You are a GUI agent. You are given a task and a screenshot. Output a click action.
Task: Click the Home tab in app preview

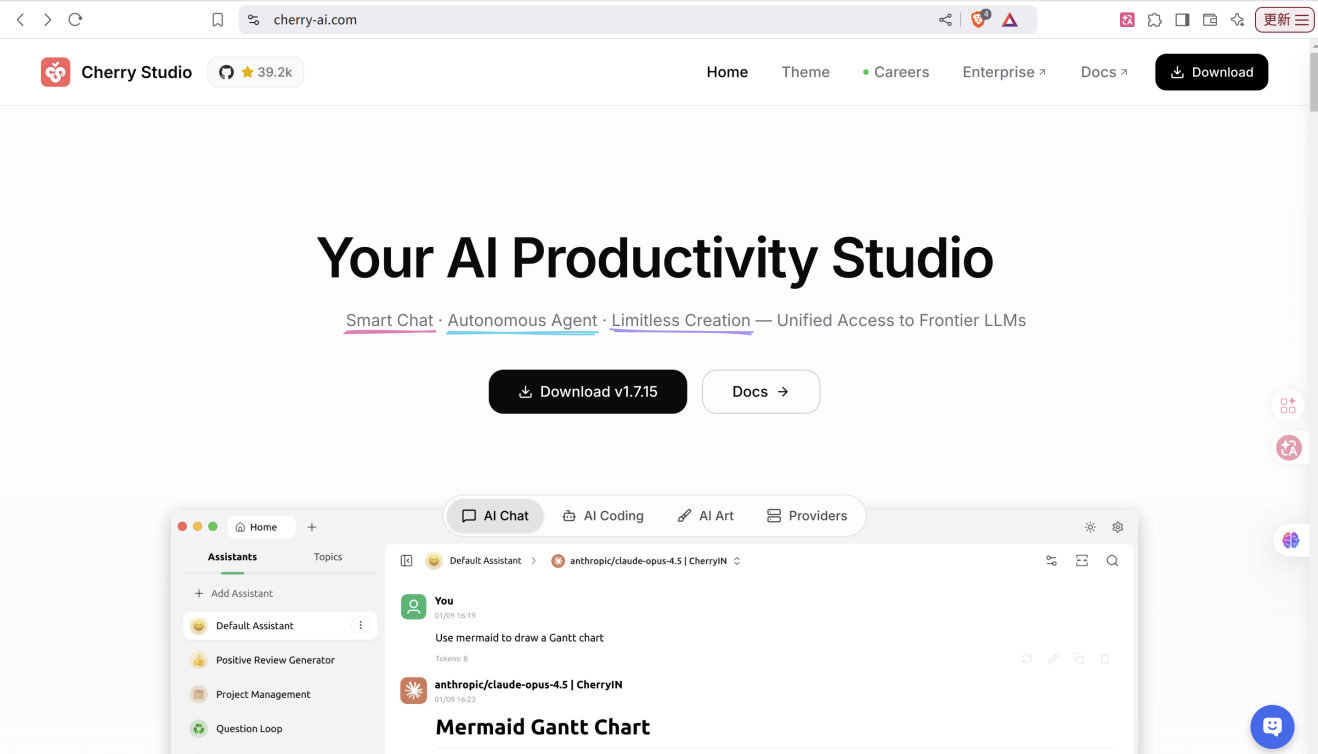click(261, 527)
